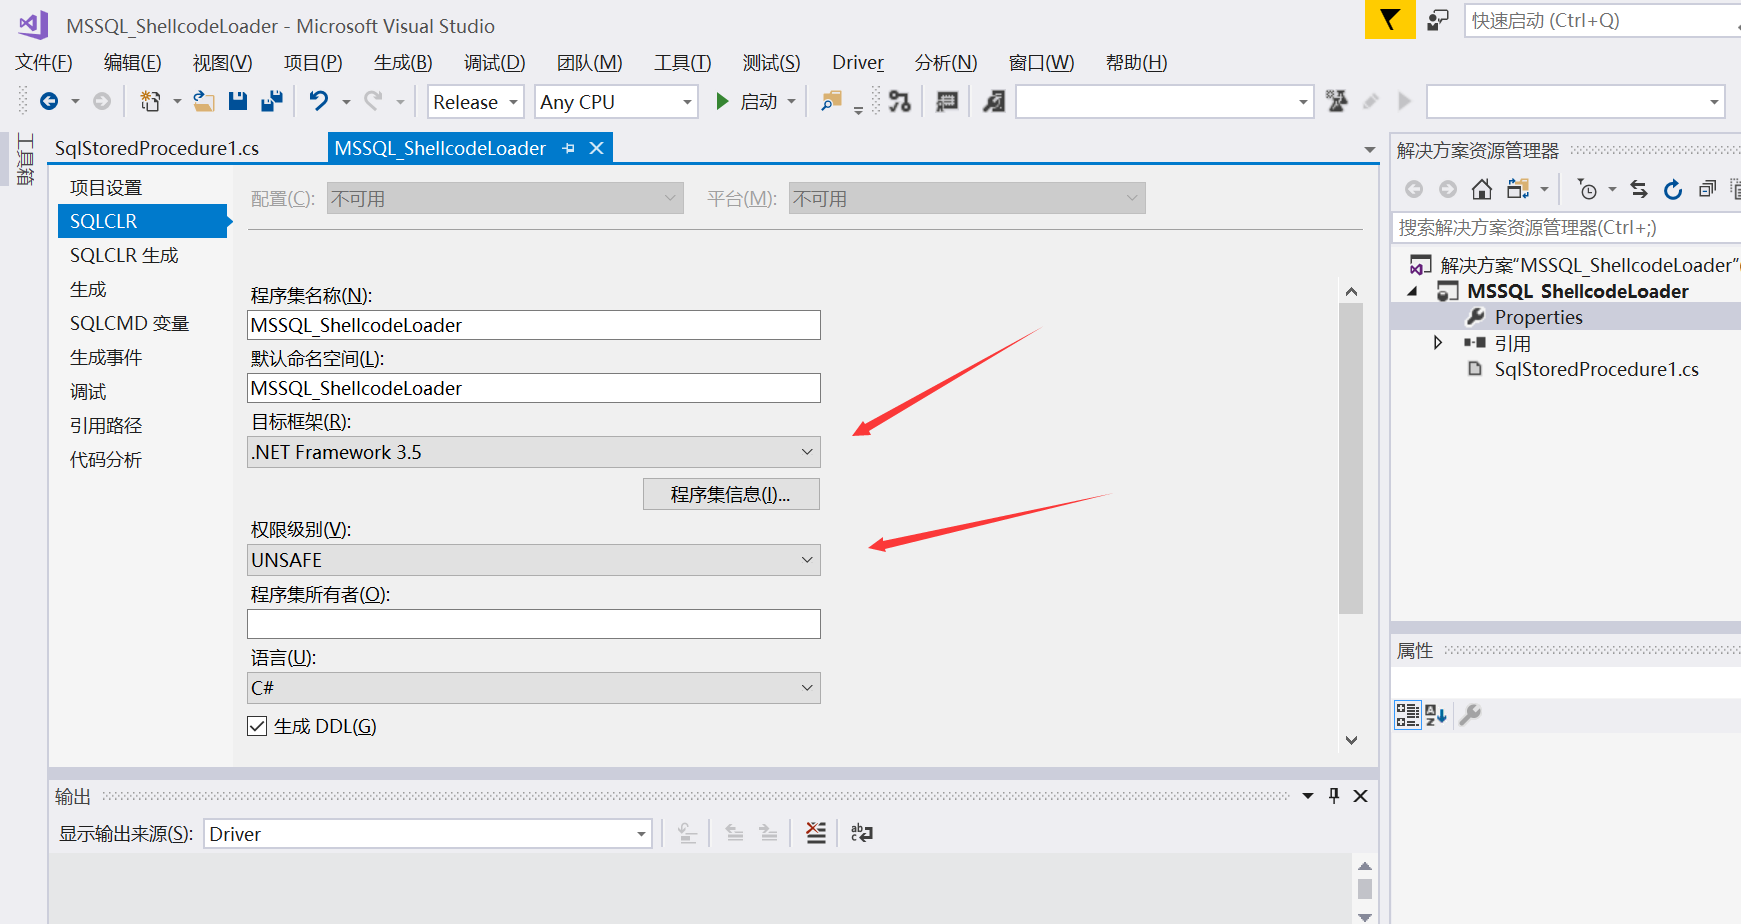Click the empty 程序集所有者 input field
The height and width of the screenshot is (924, 1741).
tap(534, 624)
